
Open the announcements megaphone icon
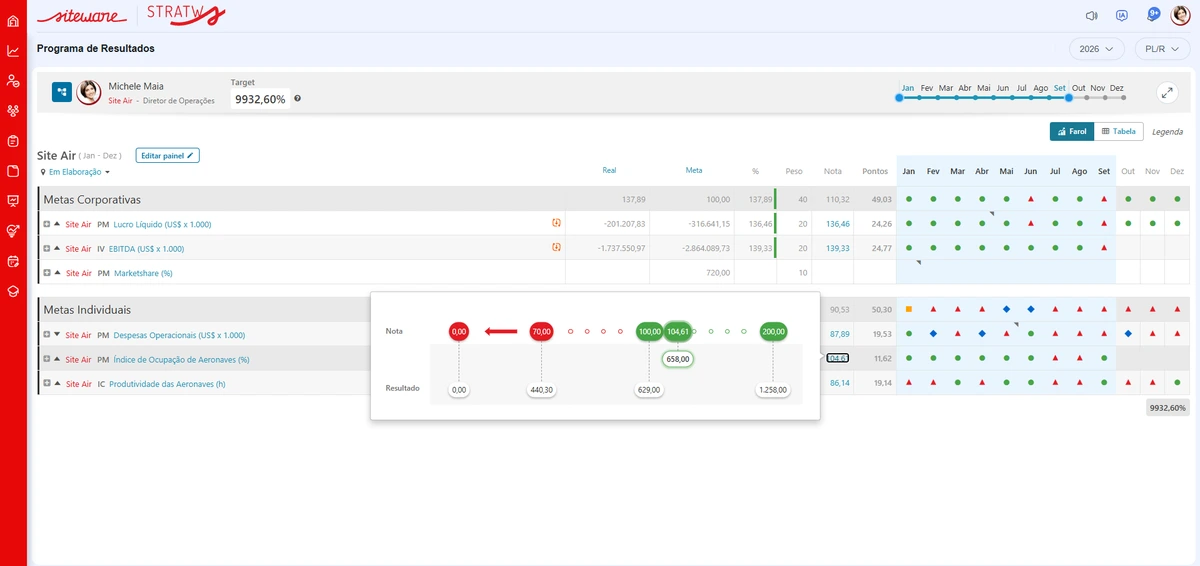tap(1092, 15)
